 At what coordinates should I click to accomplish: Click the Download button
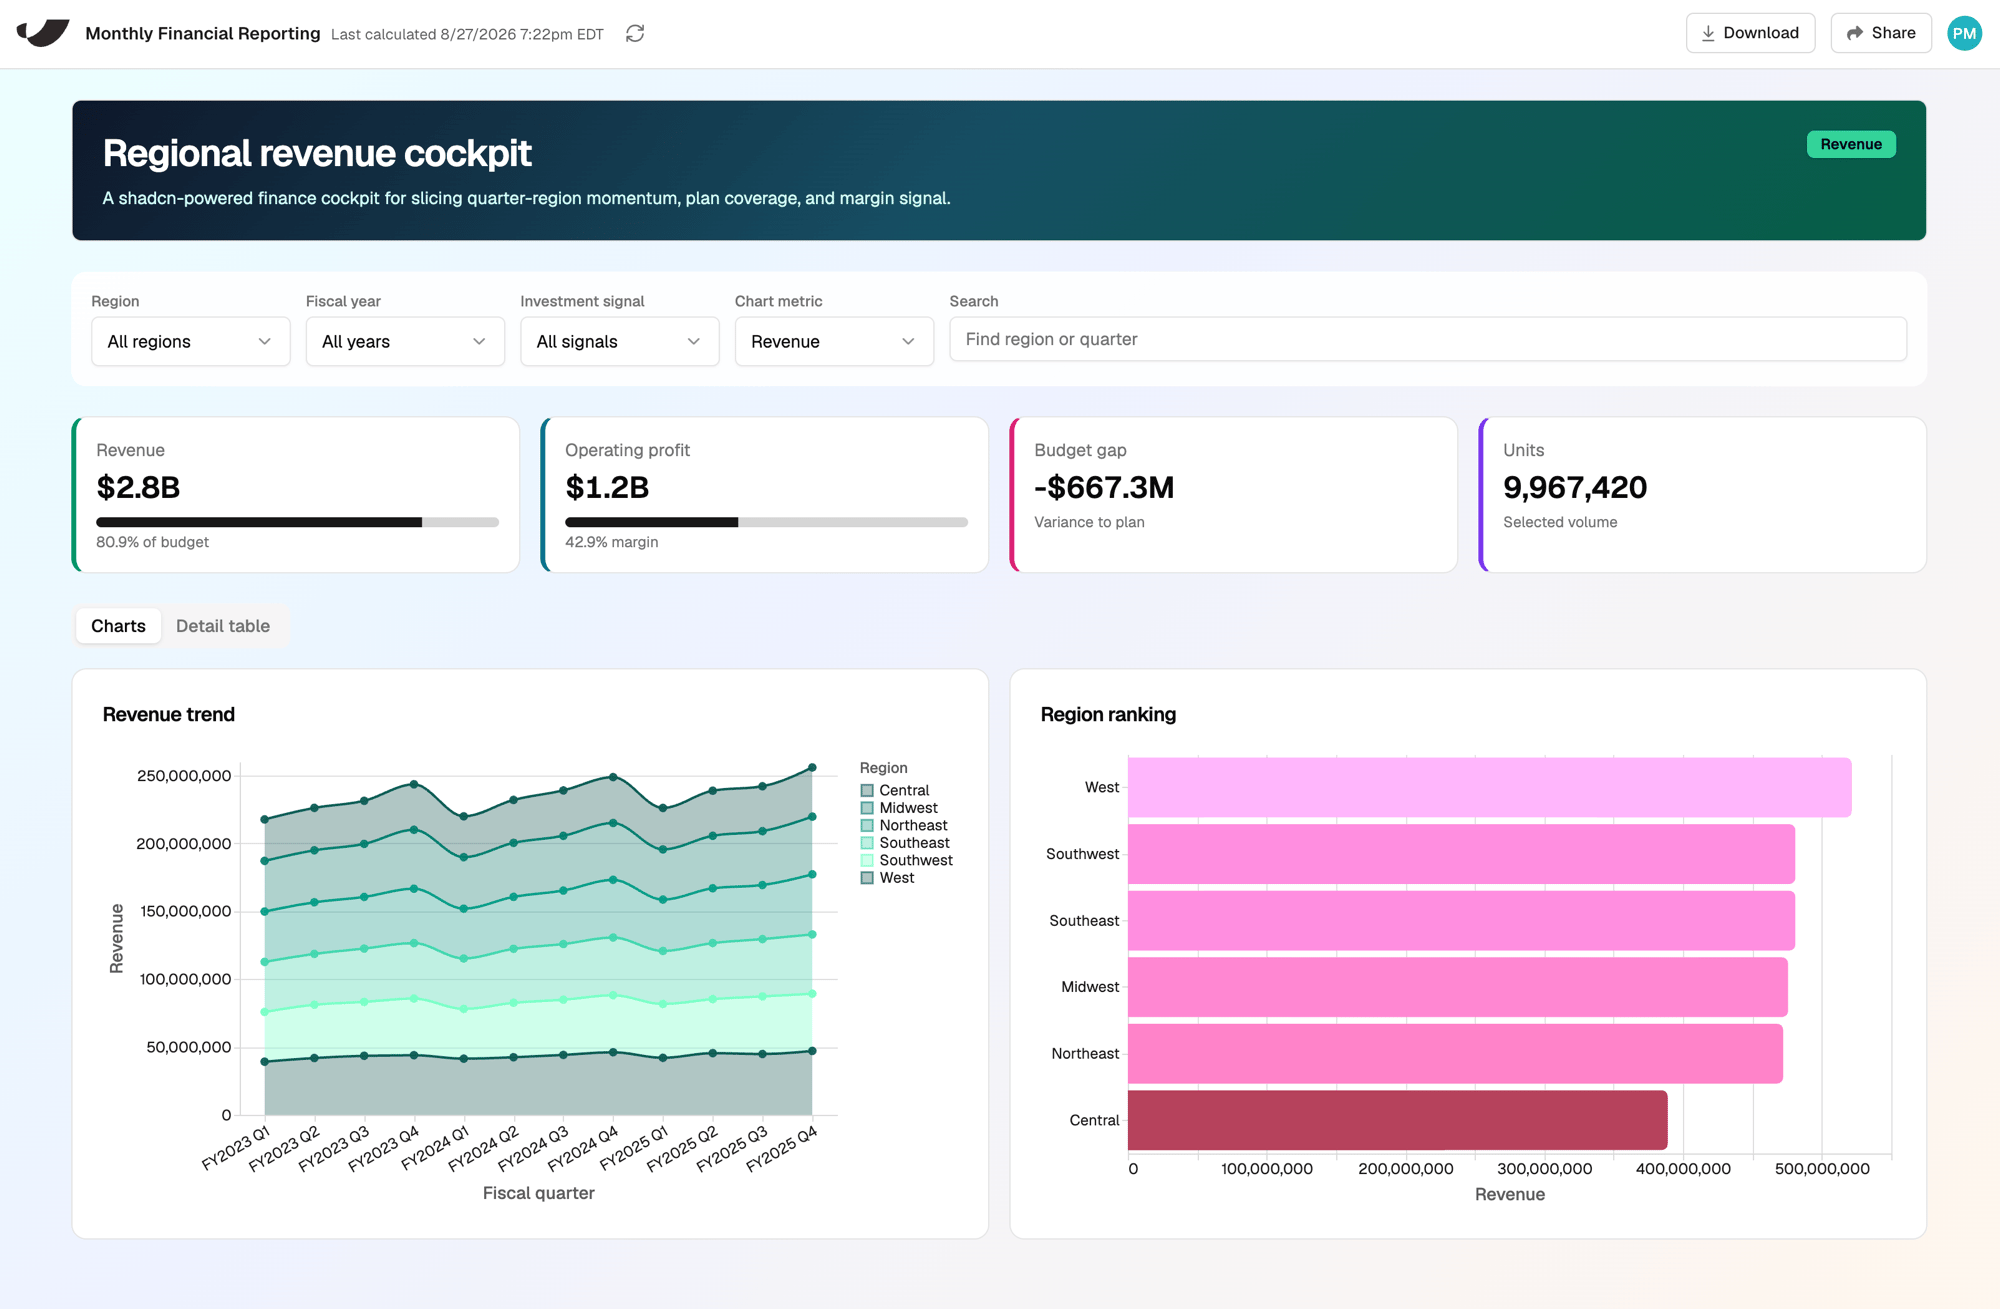pyautogui.click(x=1750, y=33)
